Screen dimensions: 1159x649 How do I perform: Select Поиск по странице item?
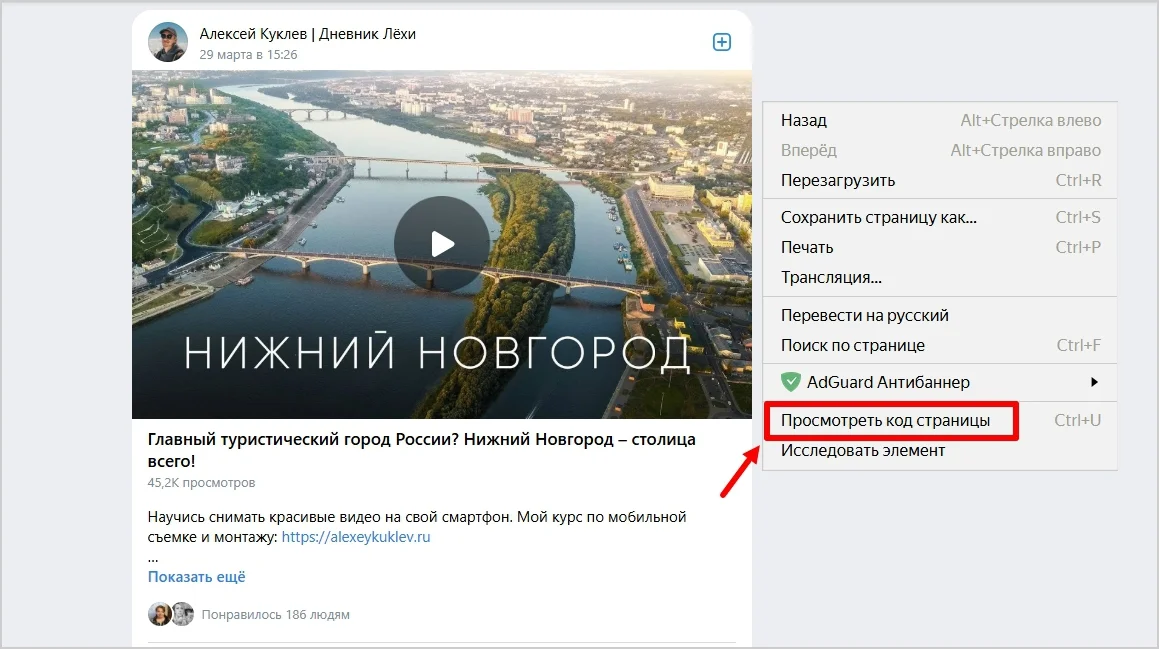(852, 345)
